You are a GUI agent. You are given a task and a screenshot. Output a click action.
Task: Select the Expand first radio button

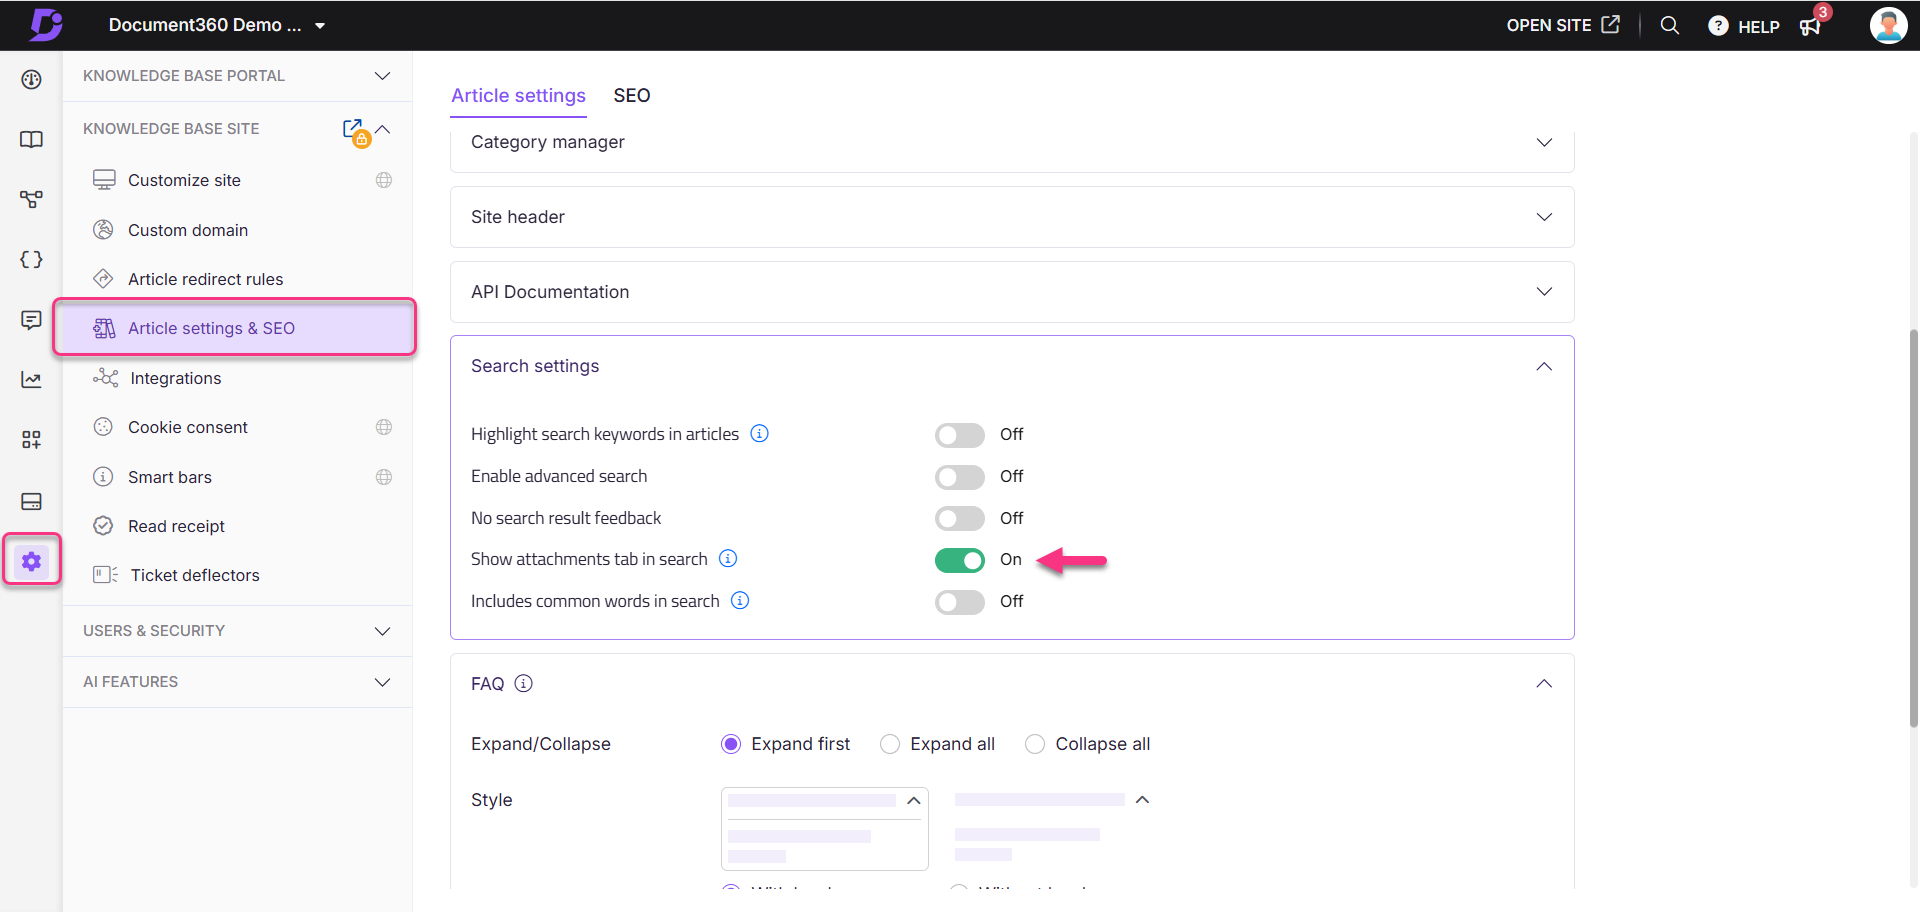click(731, 744)
